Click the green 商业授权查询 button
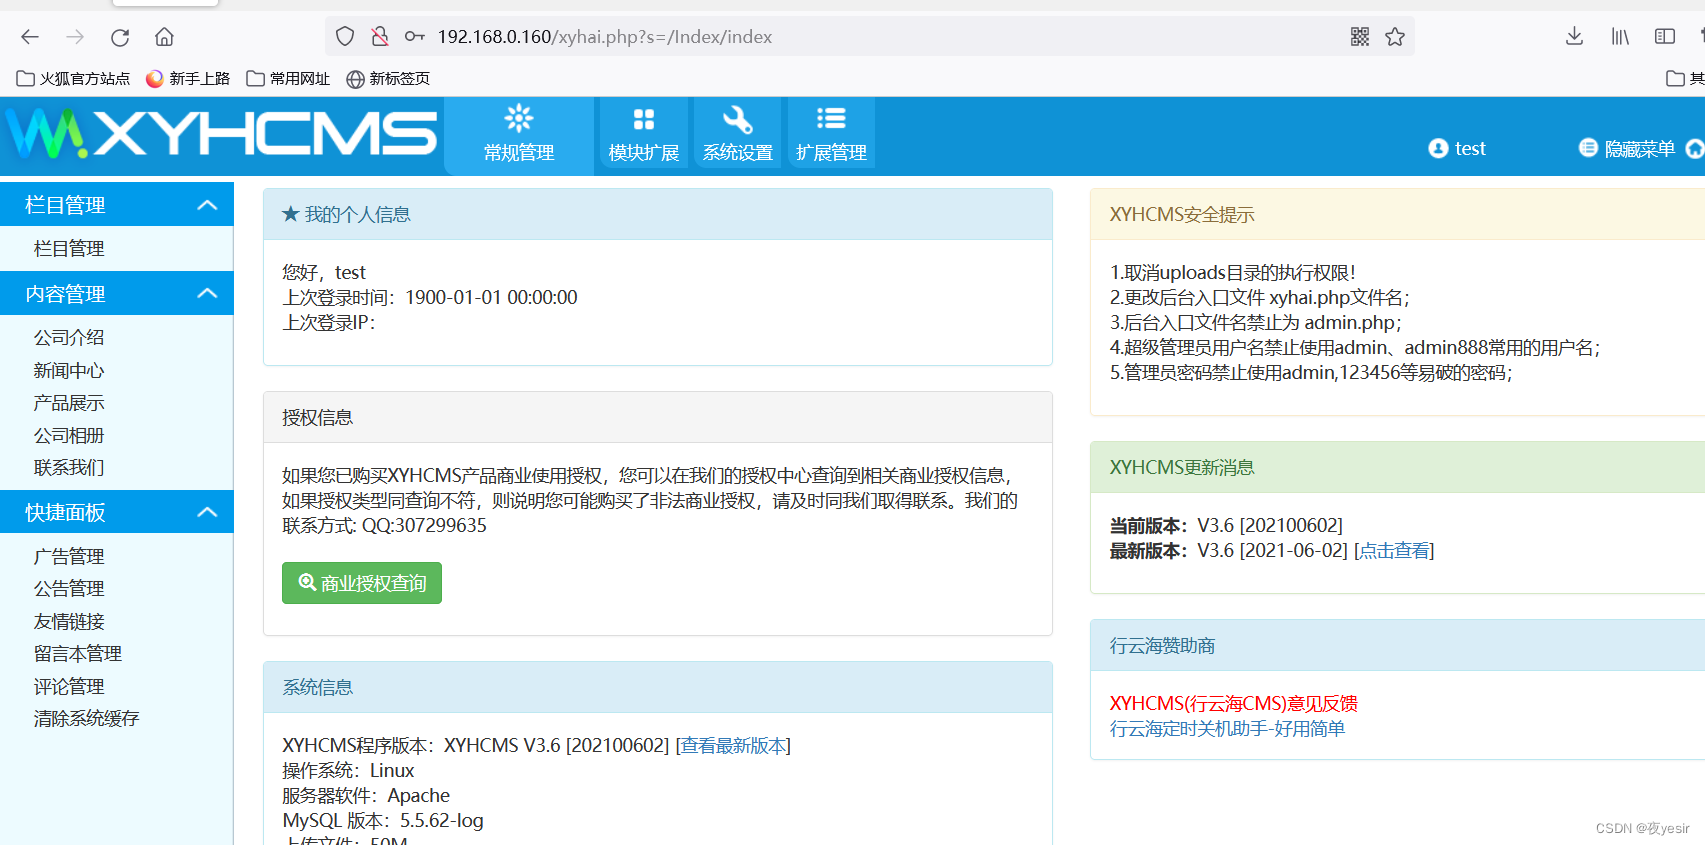This screenshot has width=1705, height=845. [362, 583]
